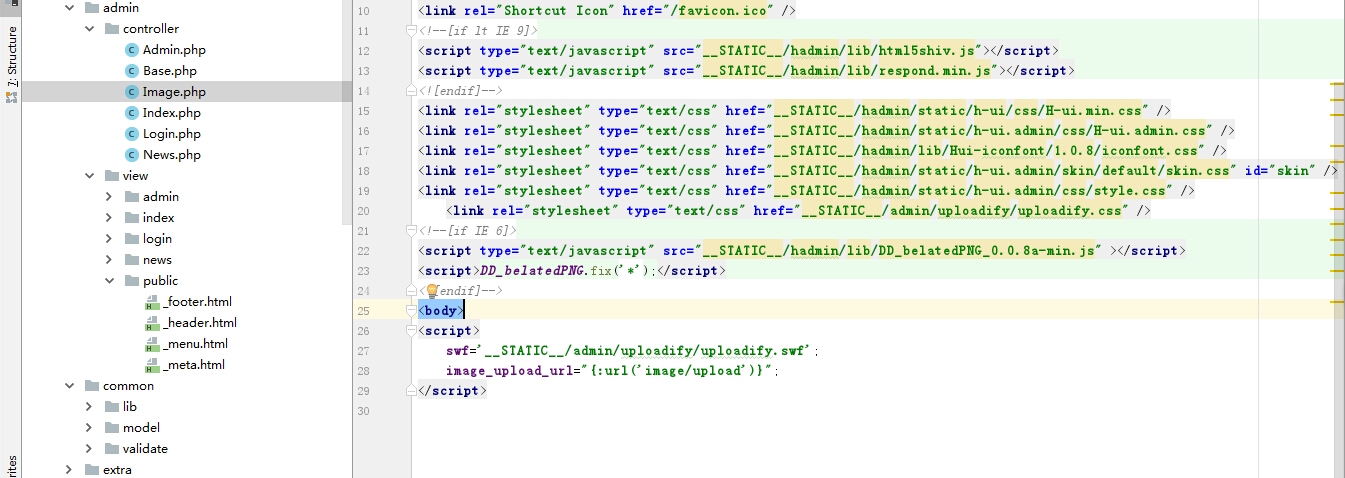Click the Structure tool window icon
Viewport: 1345px width, 478px height.
click(11, 97)
